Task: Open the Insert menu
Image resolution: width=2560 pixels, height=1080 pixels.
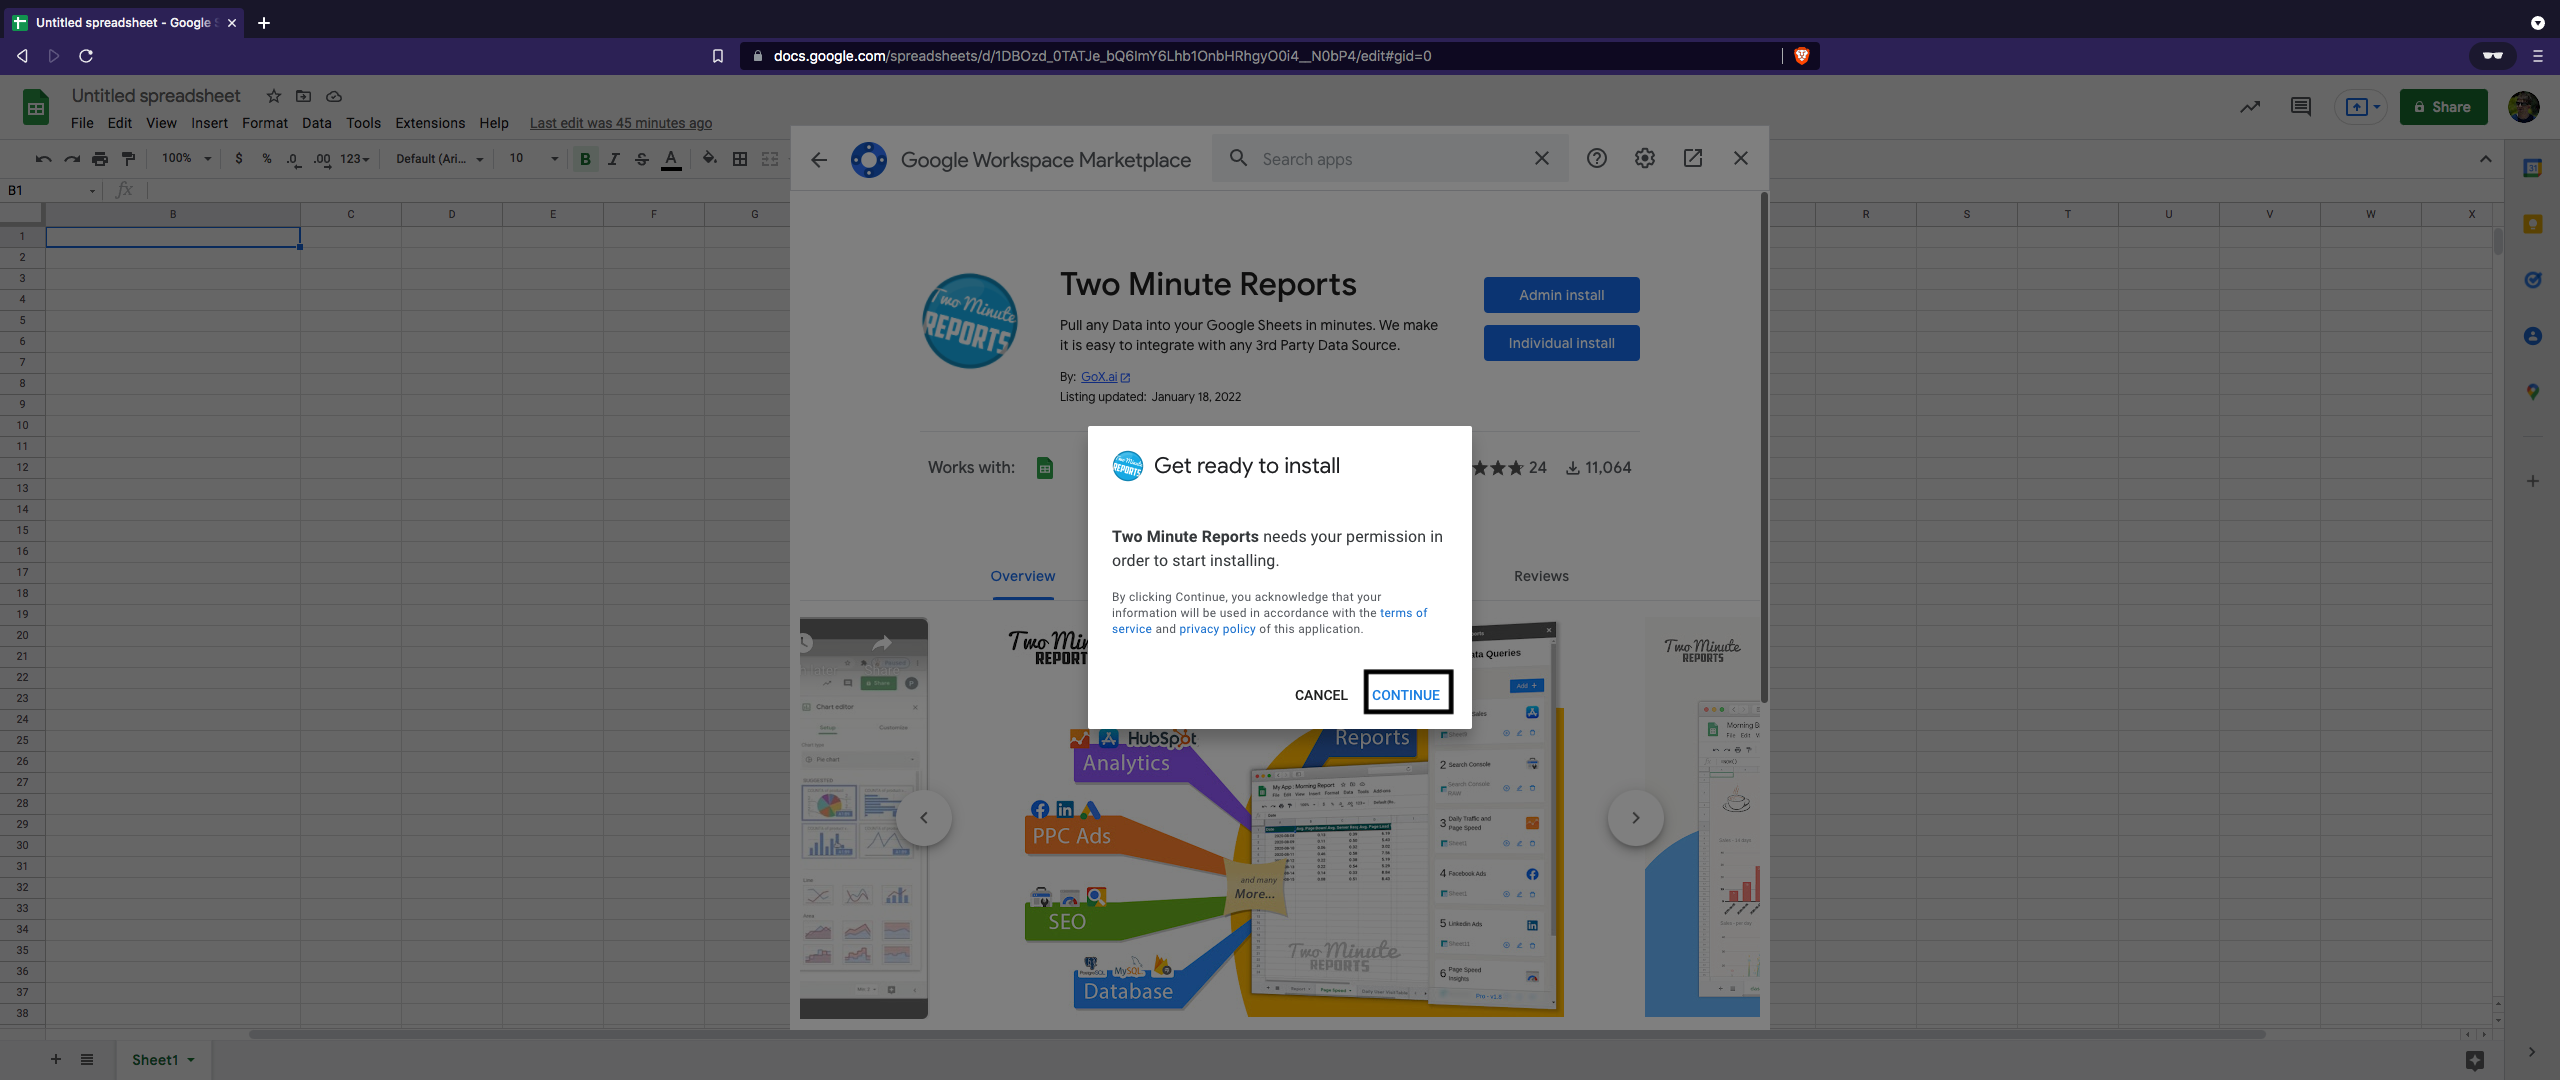Action: point(209,123)
